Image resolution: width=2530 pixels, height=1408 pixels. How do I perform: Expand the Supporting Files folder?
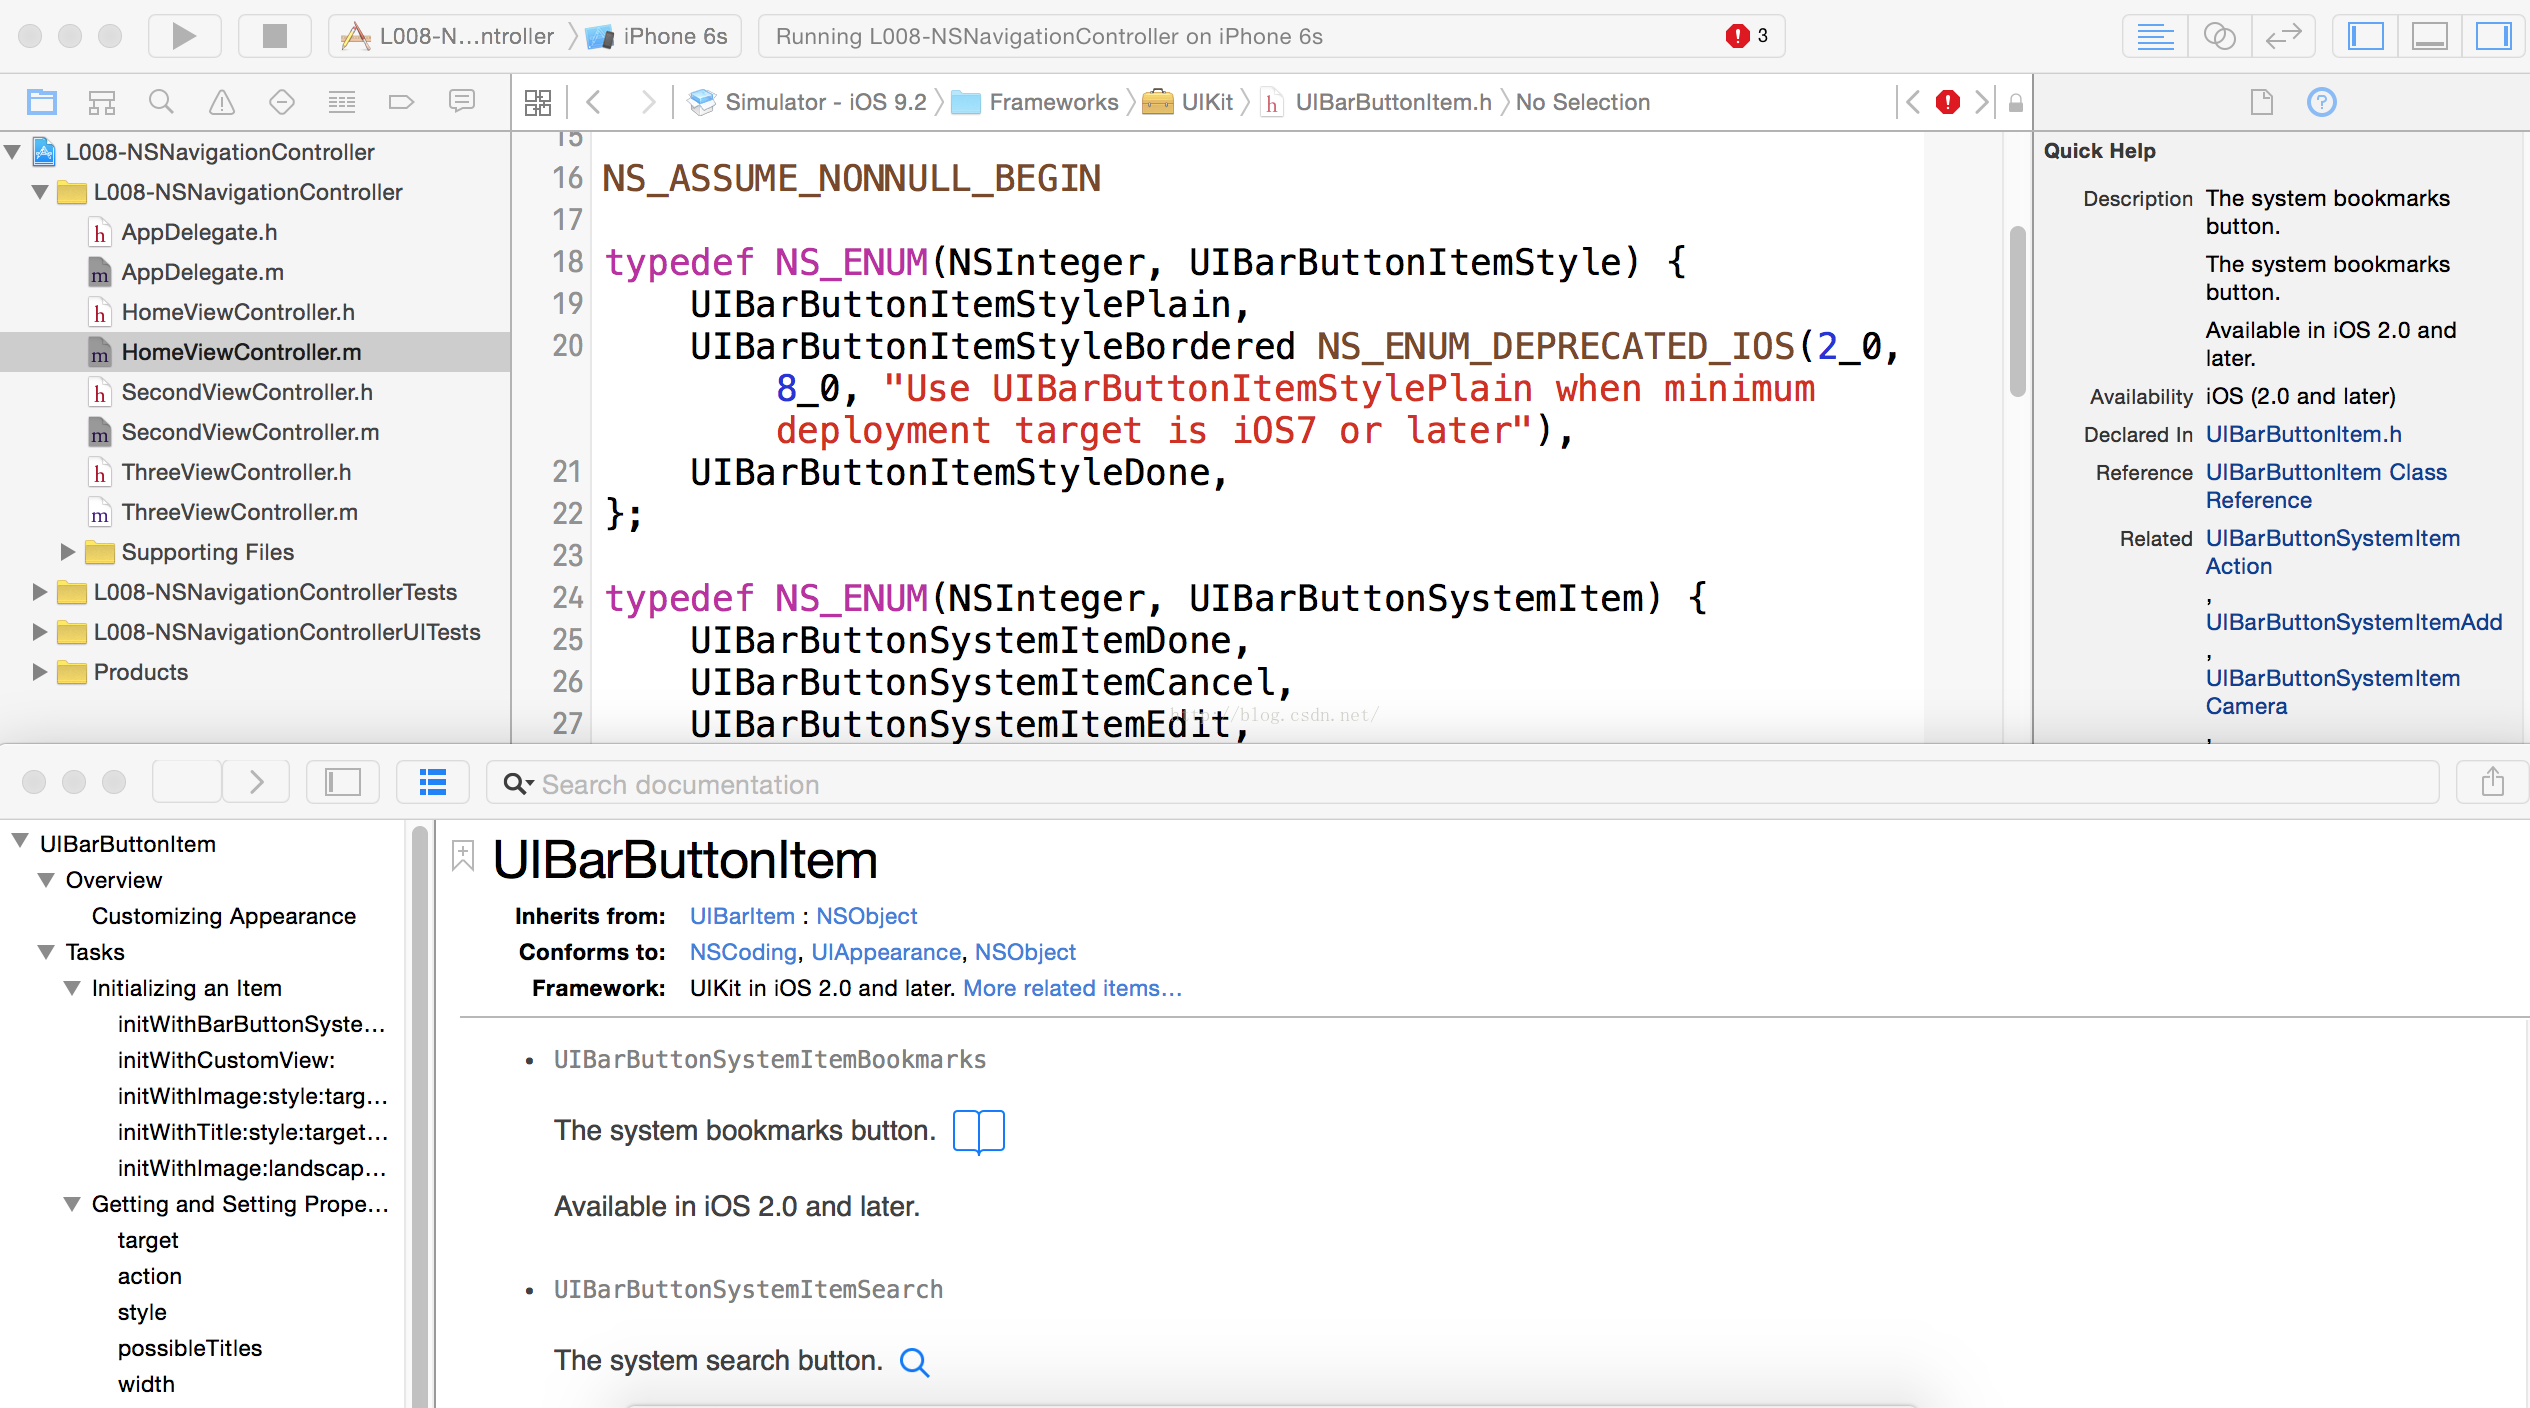67,552
